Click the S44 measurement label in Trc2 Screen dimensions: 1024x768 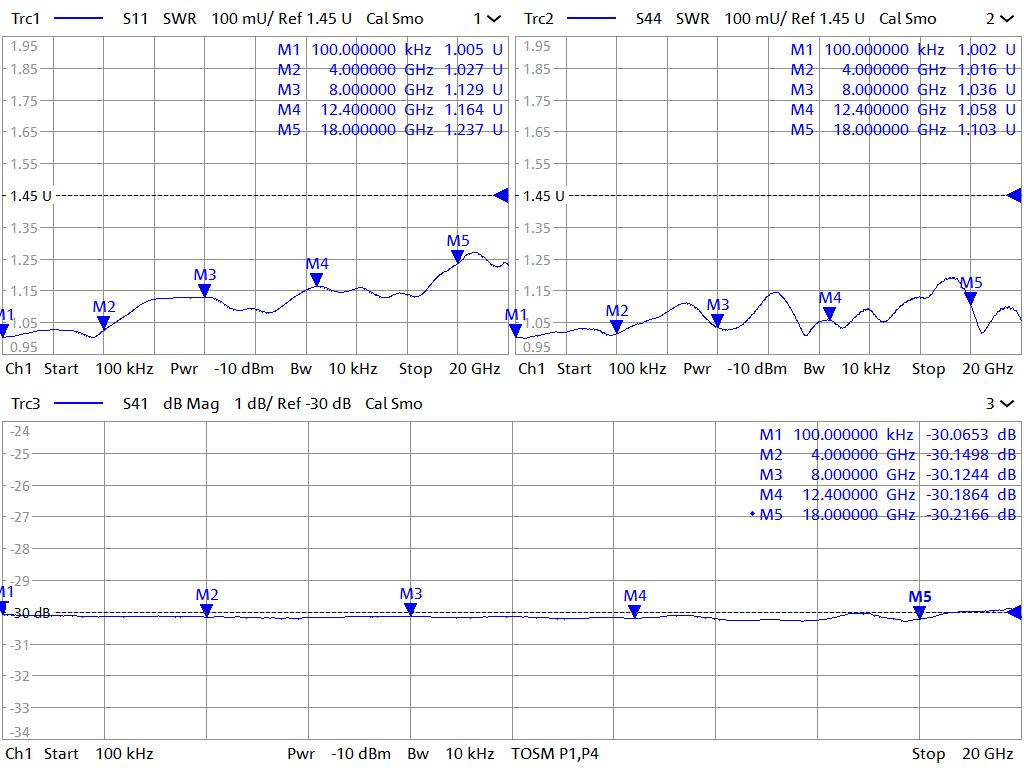coord(650,18)
